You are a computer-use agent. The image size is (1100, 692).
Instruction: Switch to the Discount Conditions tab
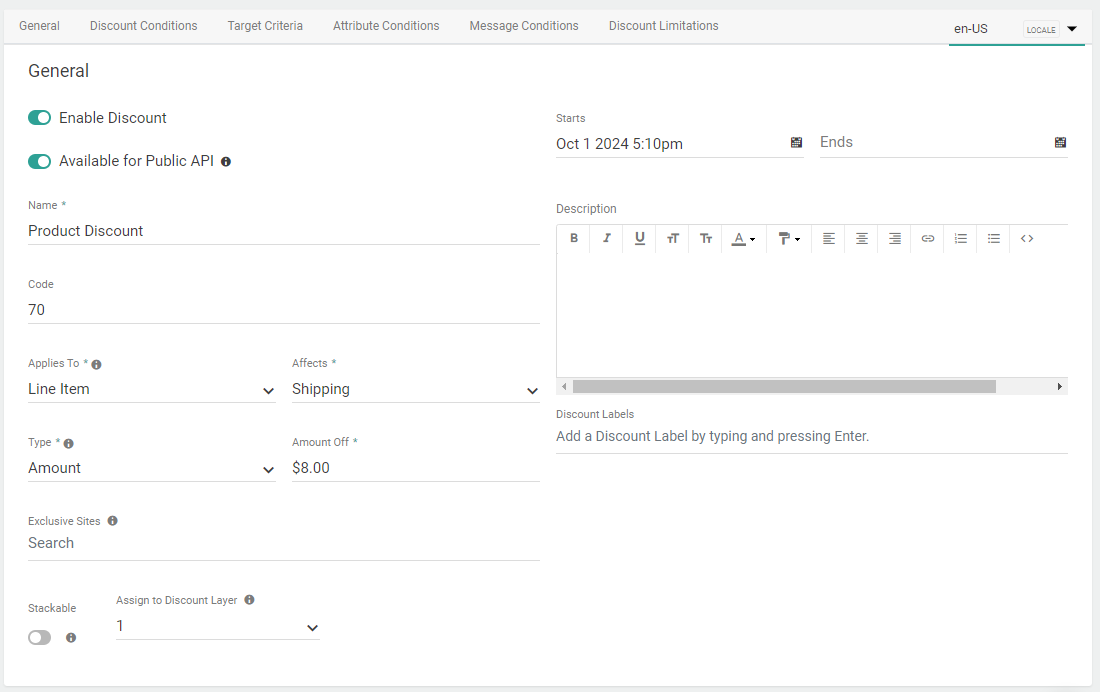[x=143, y=25]
